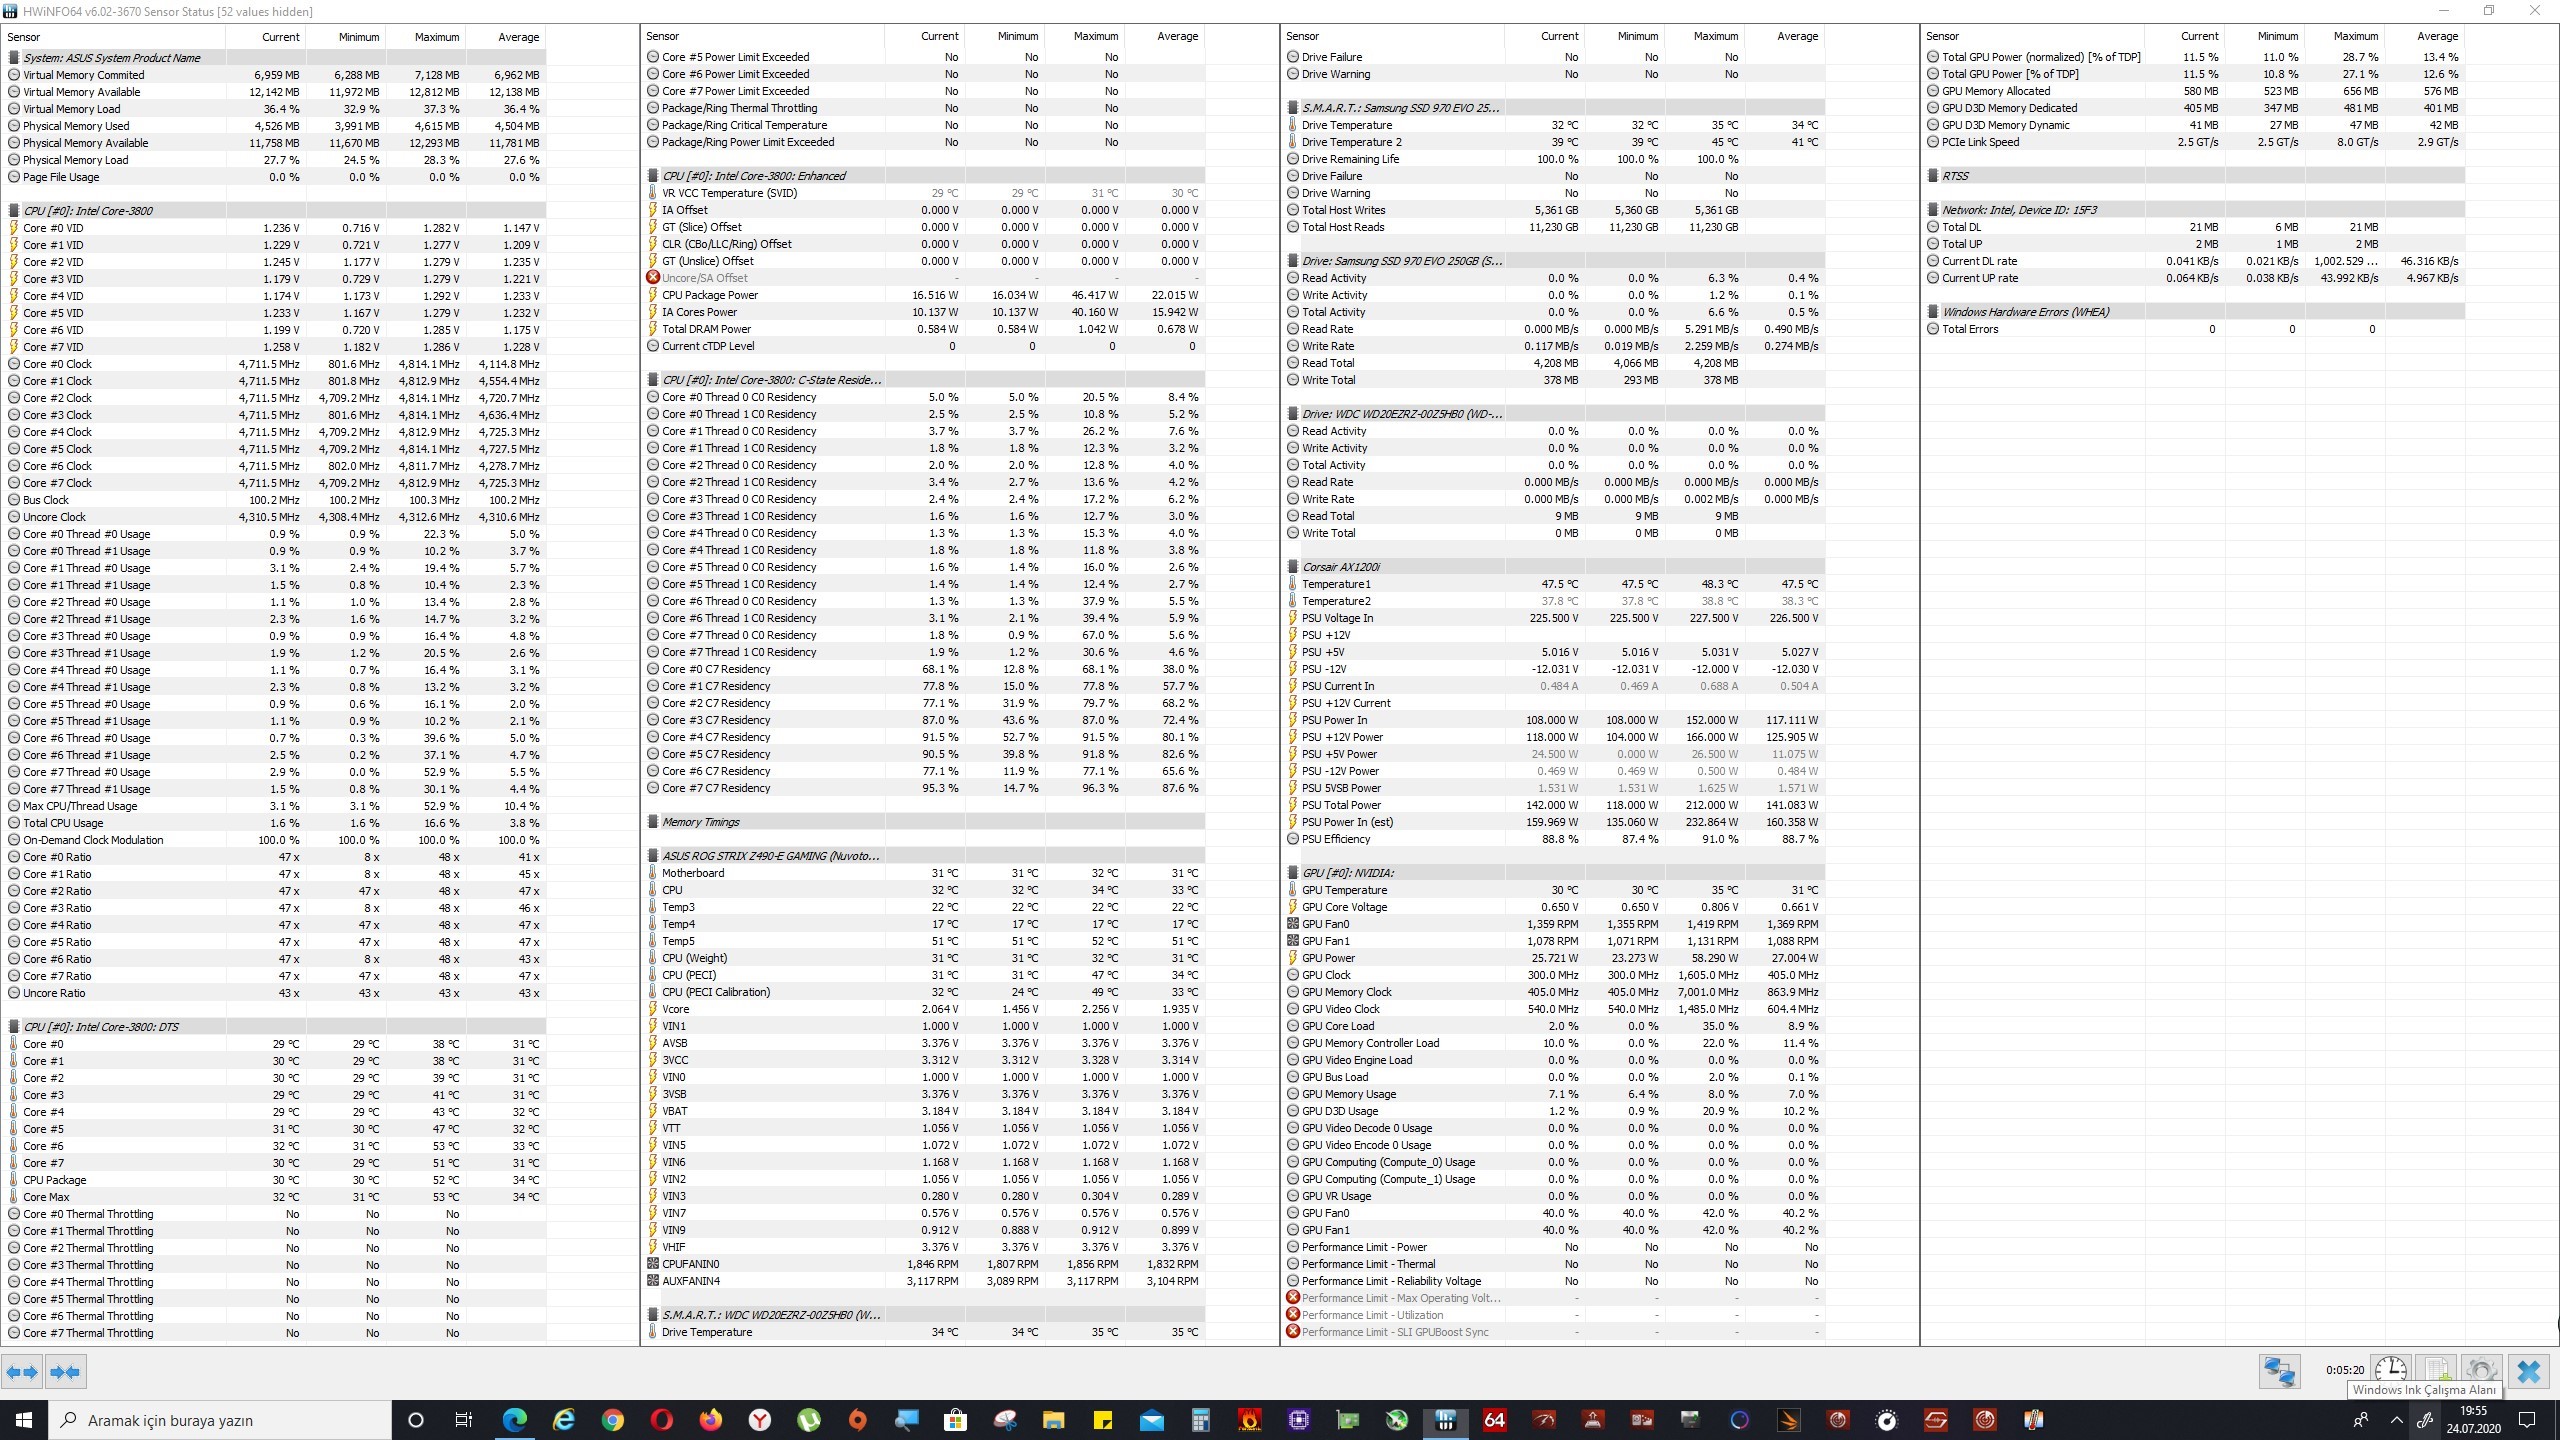Select the HWiNFO icon in the taskbar
2560x1440 pixels.
[1445, 1420]
